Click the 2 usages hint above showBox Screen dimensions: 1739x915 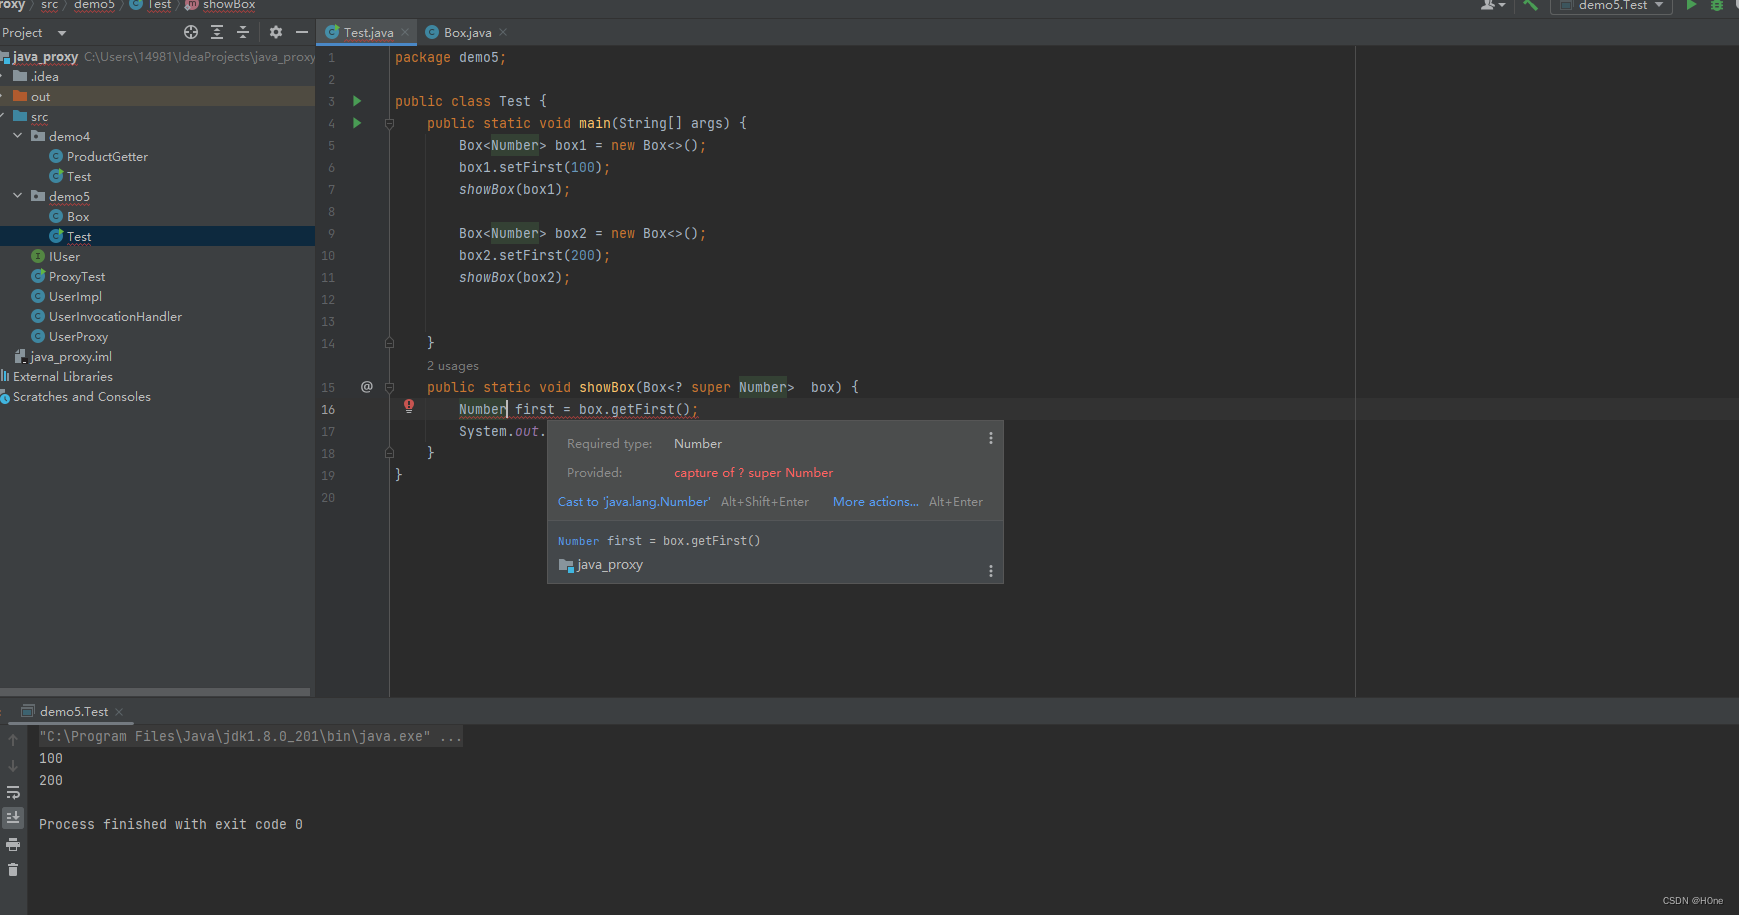(453, 366)
